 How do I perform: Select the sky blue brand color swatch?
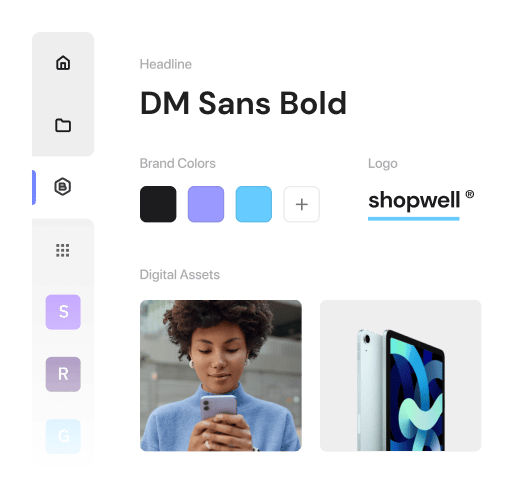pos(254,204)
